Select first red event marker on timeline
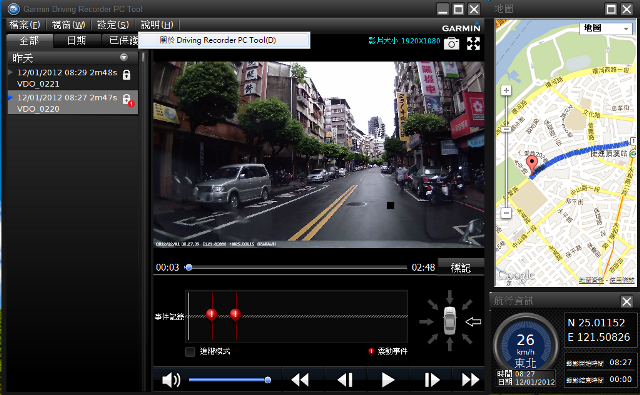640x395 pixels. (x=211, y=314)
